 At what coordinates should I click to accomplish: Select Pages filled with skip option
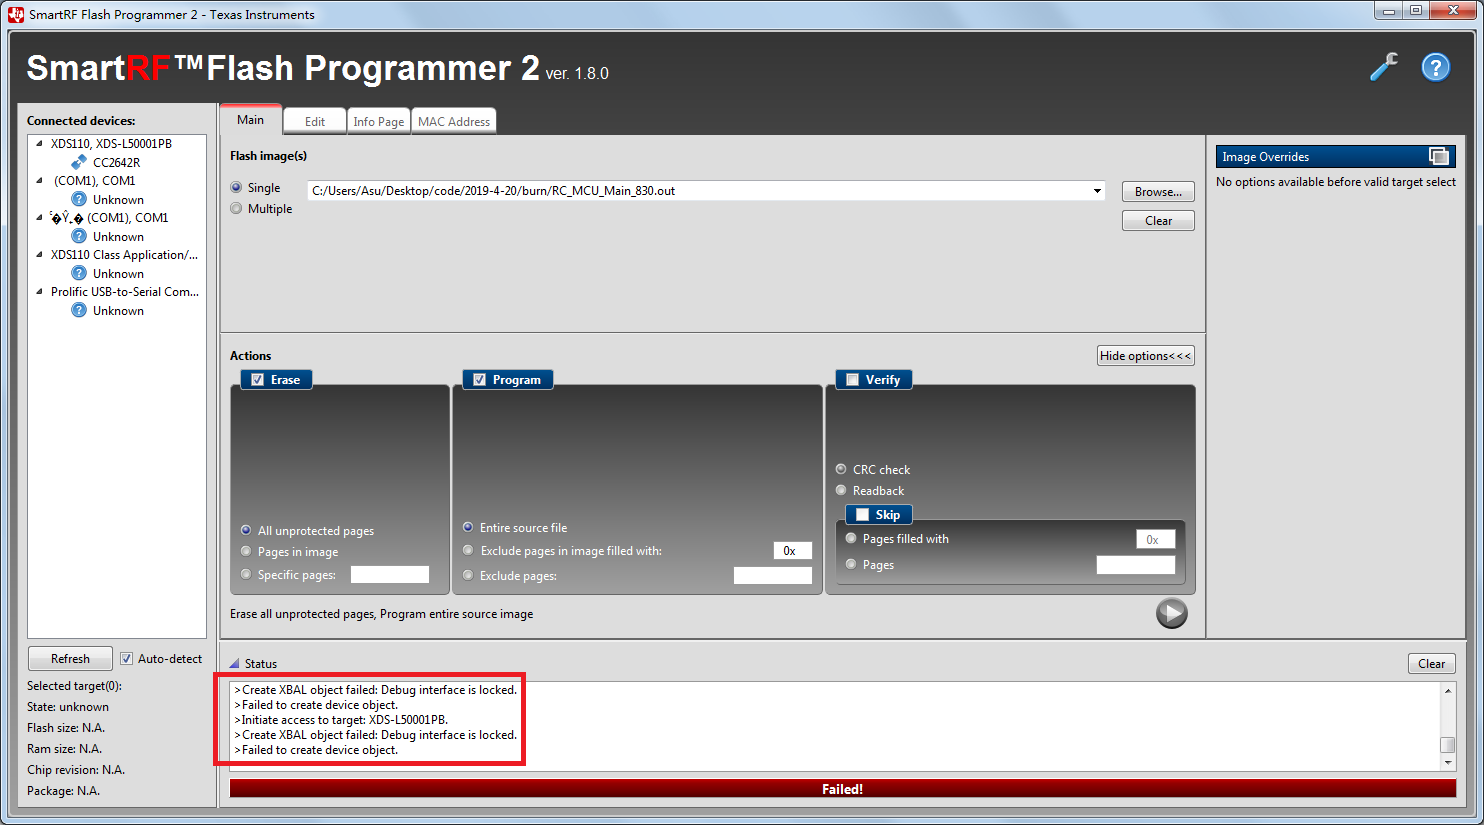coord(851,538)
